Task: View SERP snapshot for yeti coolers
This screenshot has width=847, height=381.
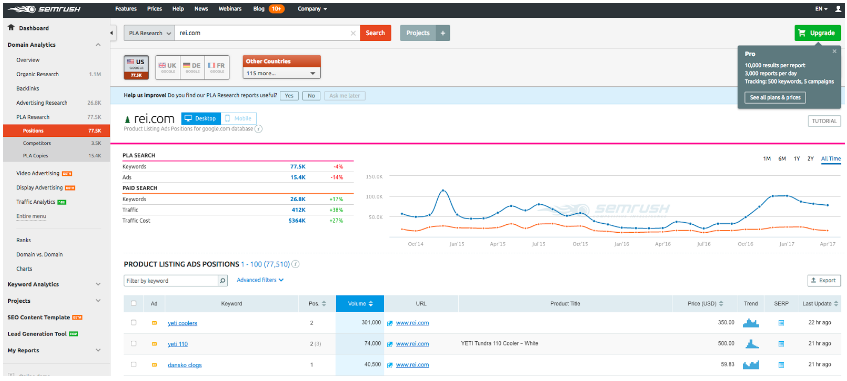Action: (780, 323)
